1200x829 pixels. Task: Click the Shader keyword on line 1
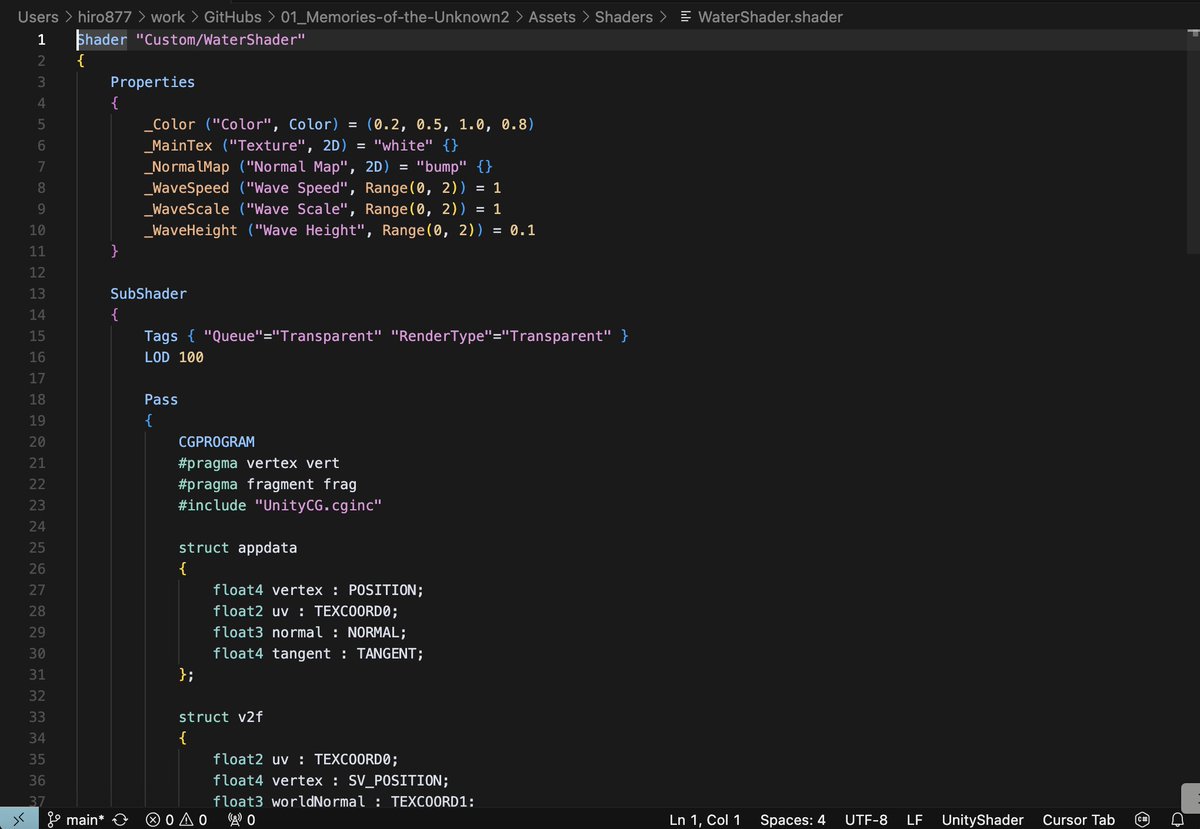point(102,40)
